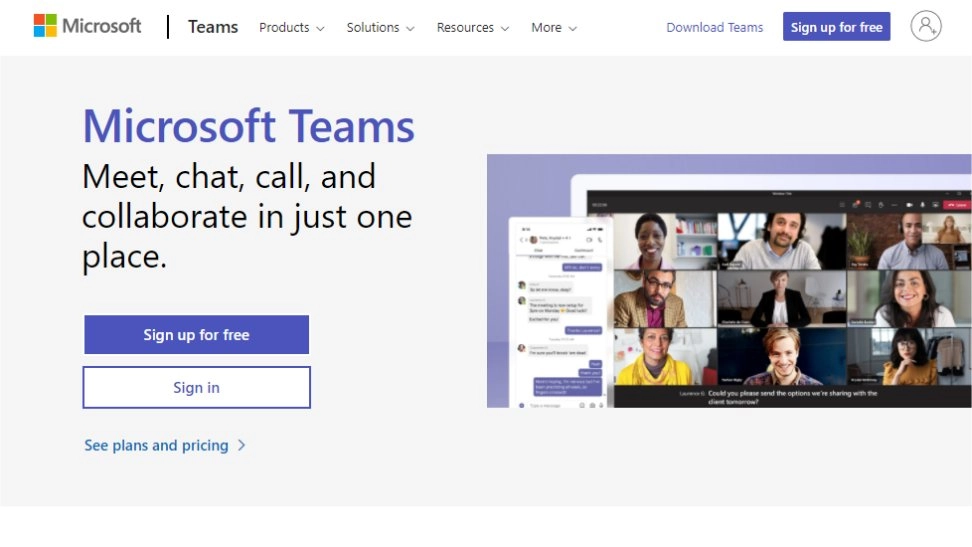
Task: Click the Sign in button
Action: pos(197,388)
